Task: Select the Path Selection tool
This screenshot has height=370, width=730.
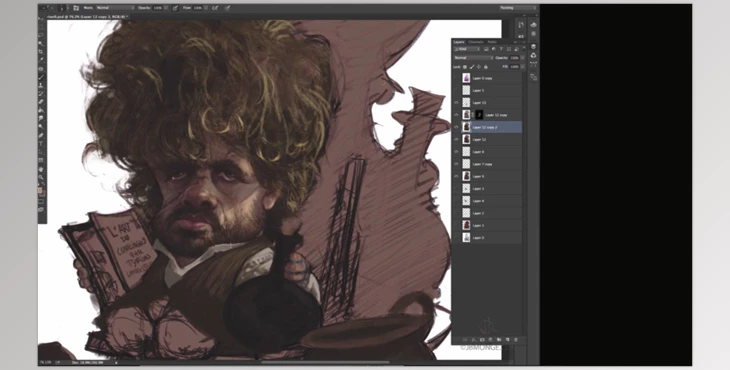Action: (41, 152)
